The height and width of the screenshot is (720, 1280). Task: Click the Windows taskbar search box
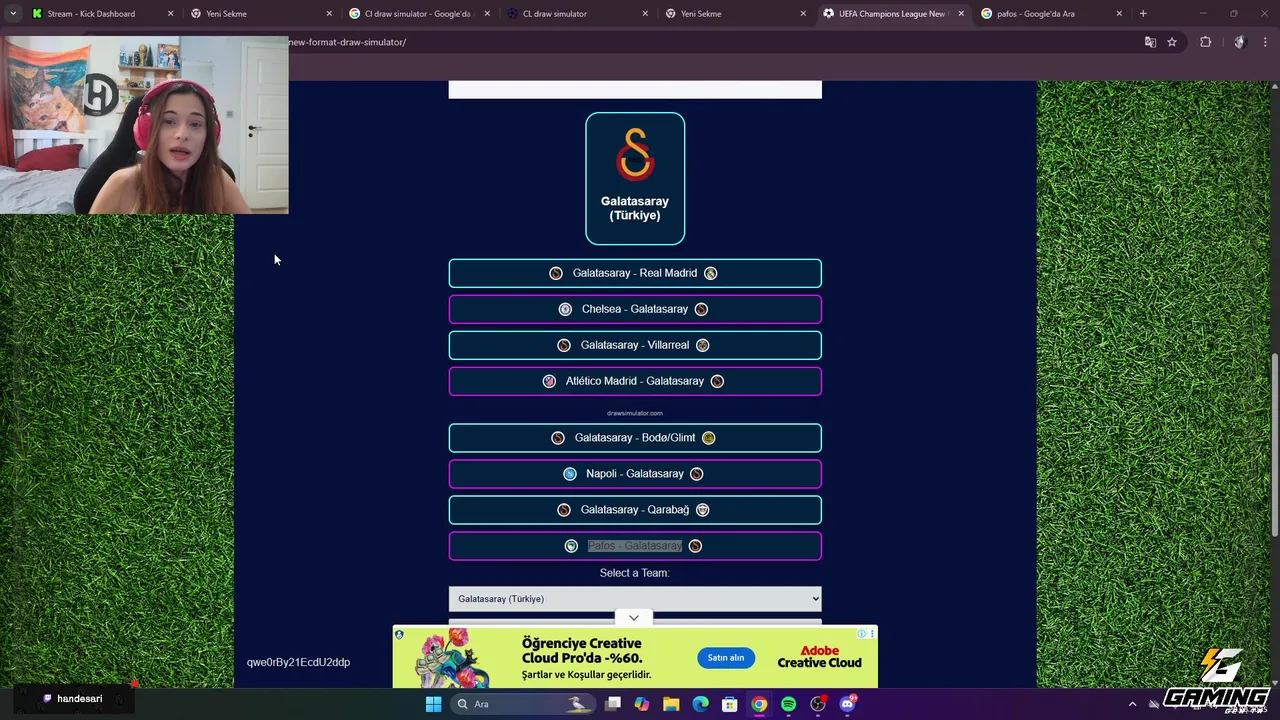point(521,704)
